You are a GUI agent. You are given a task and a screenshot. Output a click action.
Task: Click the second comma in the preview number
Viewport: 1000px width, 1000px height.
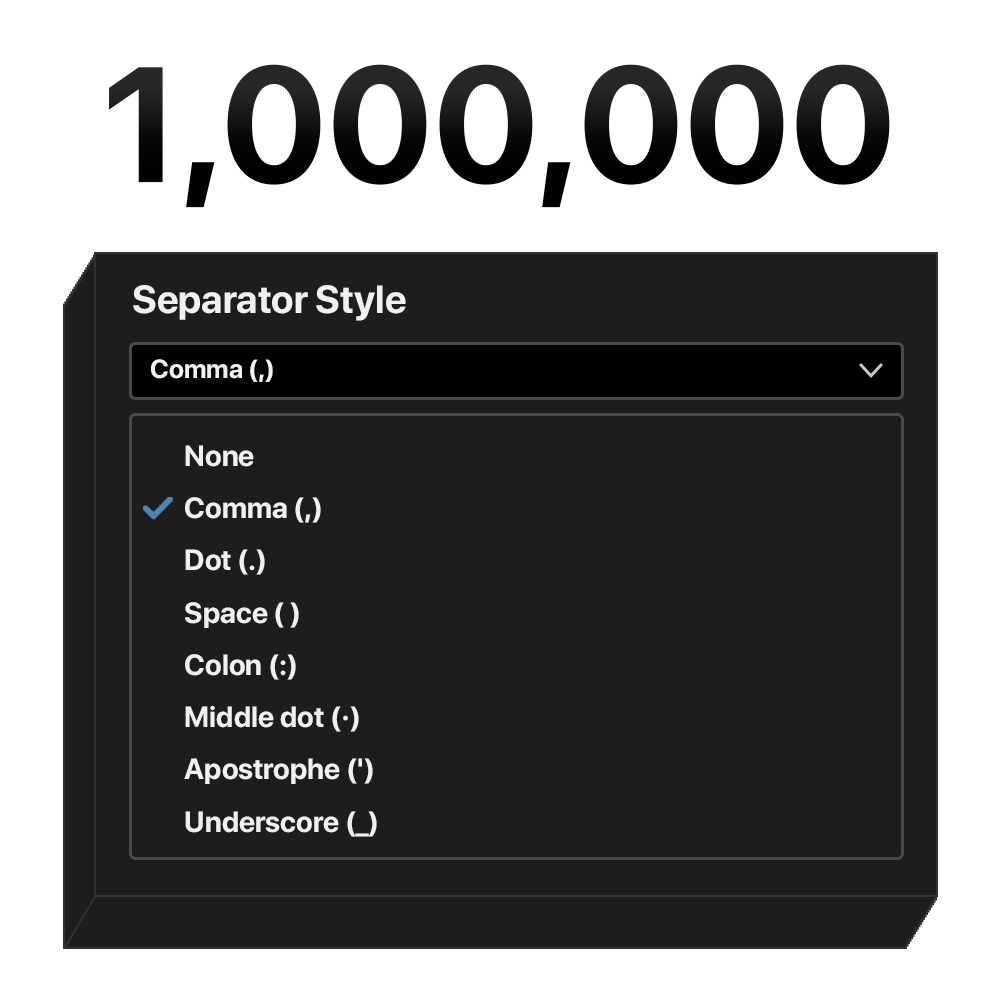click(558, 187)
